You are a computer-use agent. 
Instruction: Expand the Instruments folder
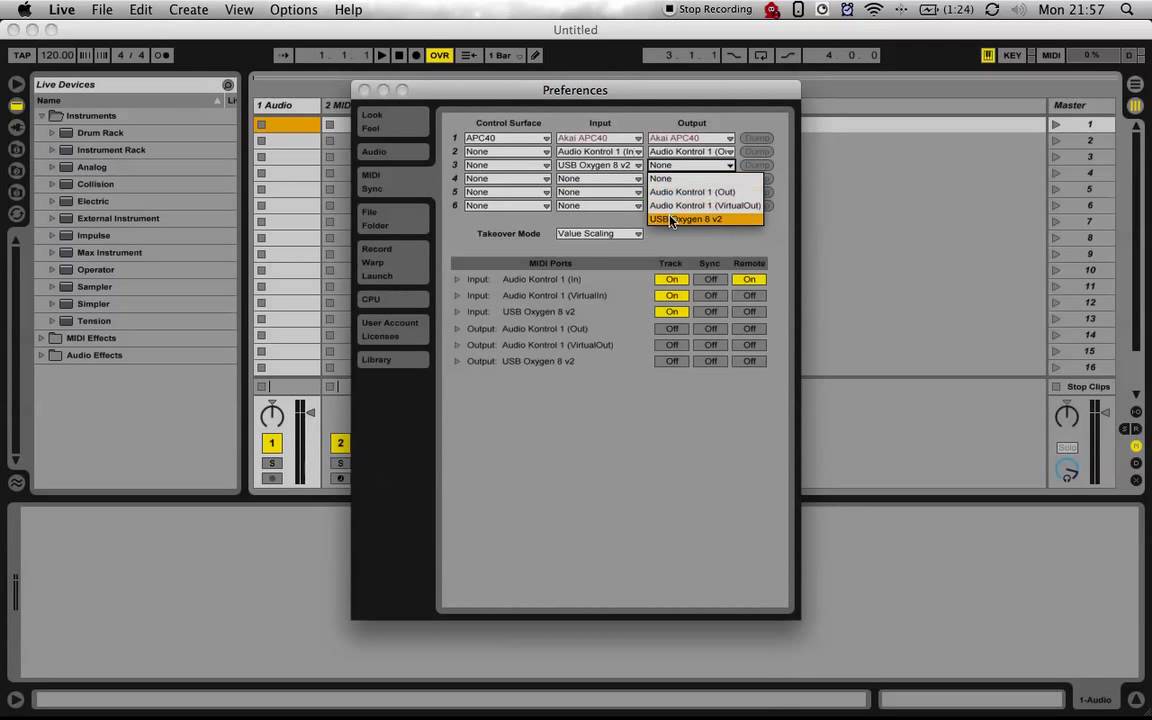click(x=42, y=116)
